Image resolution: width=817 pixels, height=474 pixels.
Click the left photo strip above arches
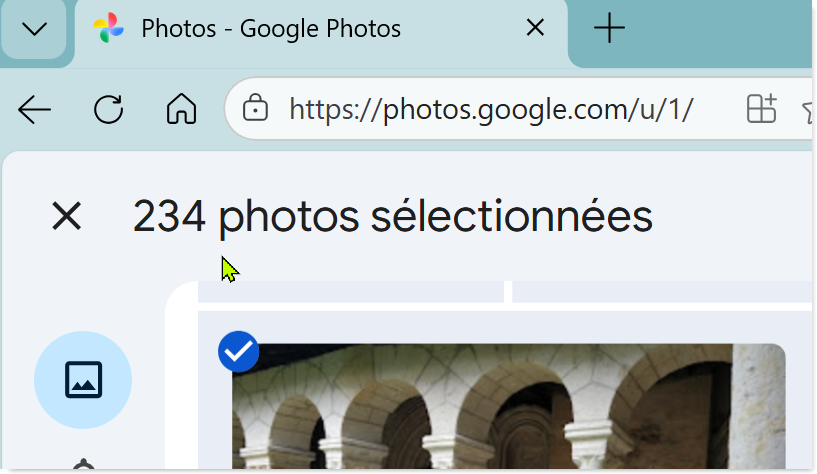coord(350,292)
